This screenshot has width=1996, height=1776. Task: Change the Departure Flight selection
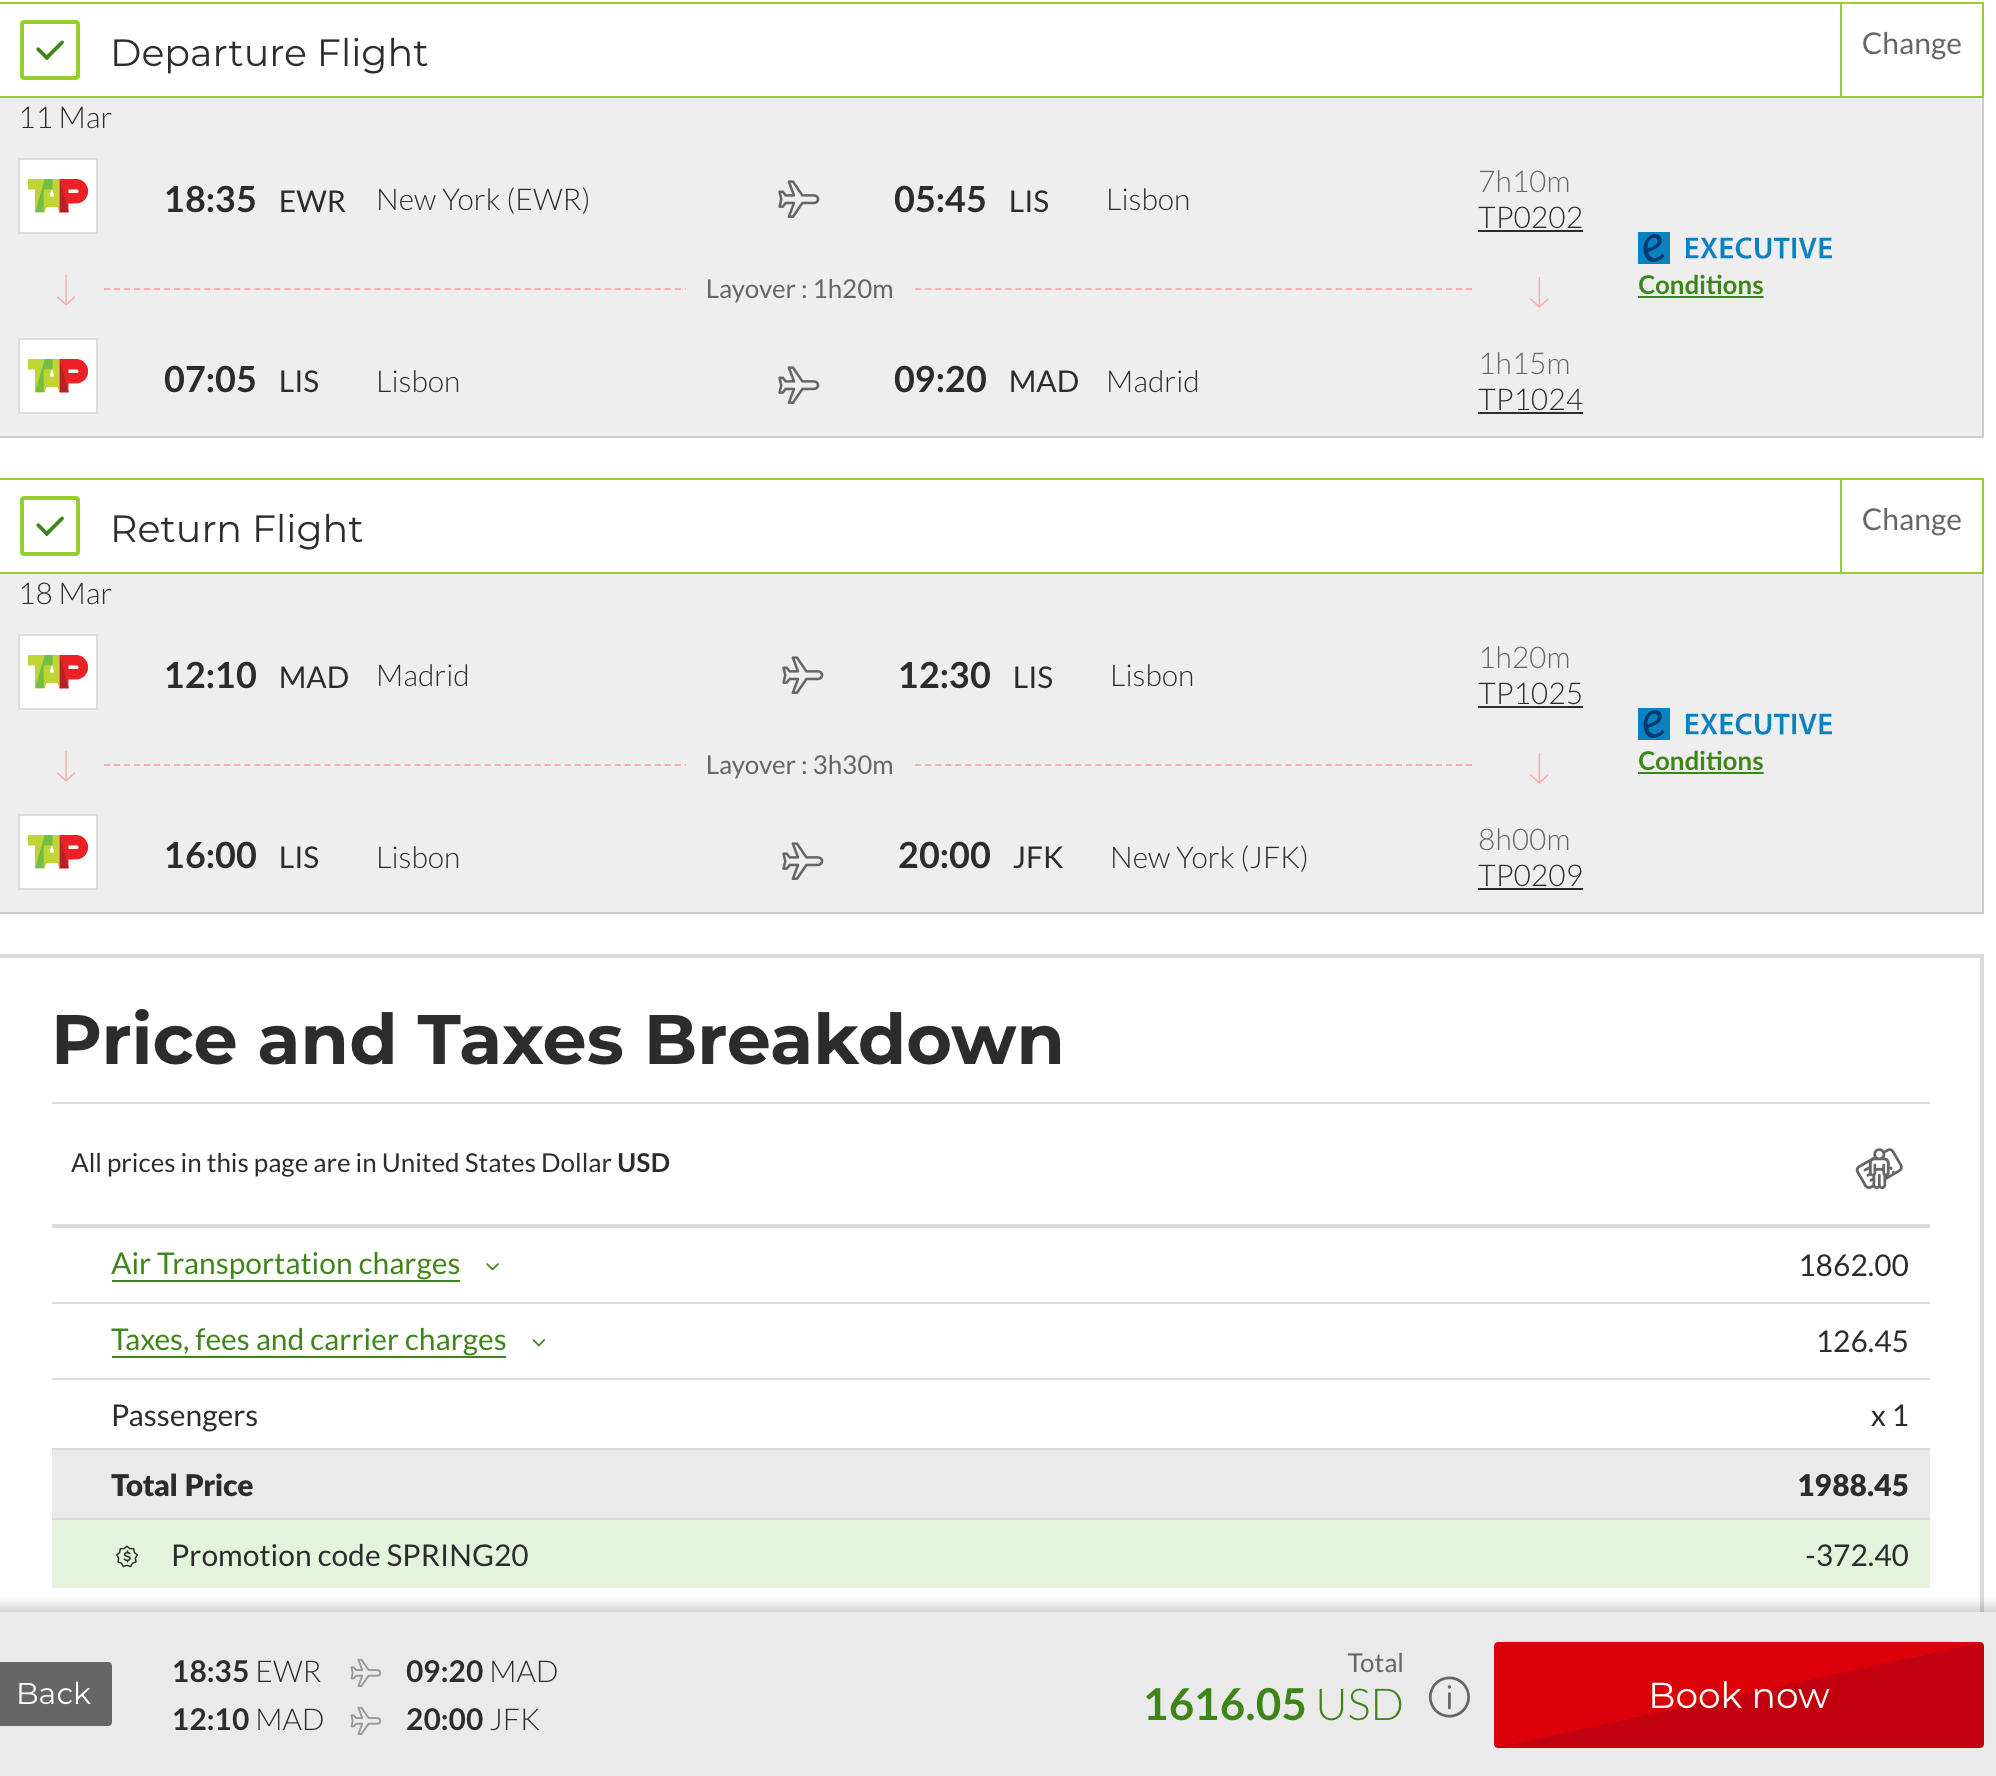pos(1910,45)
